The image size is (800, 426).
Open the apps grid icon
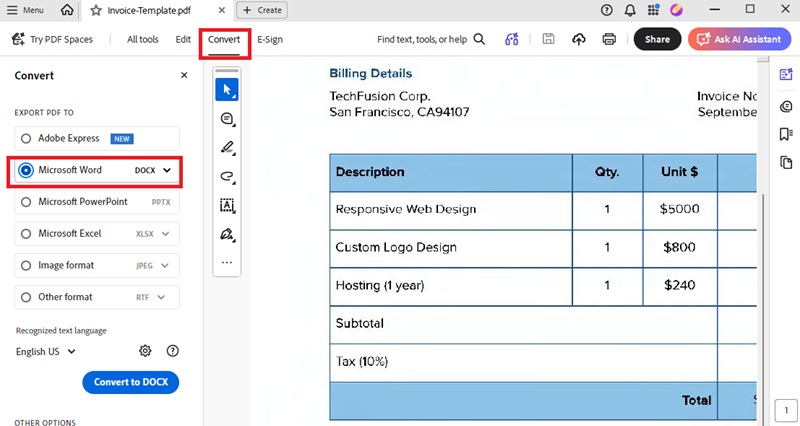click(653, 10)
